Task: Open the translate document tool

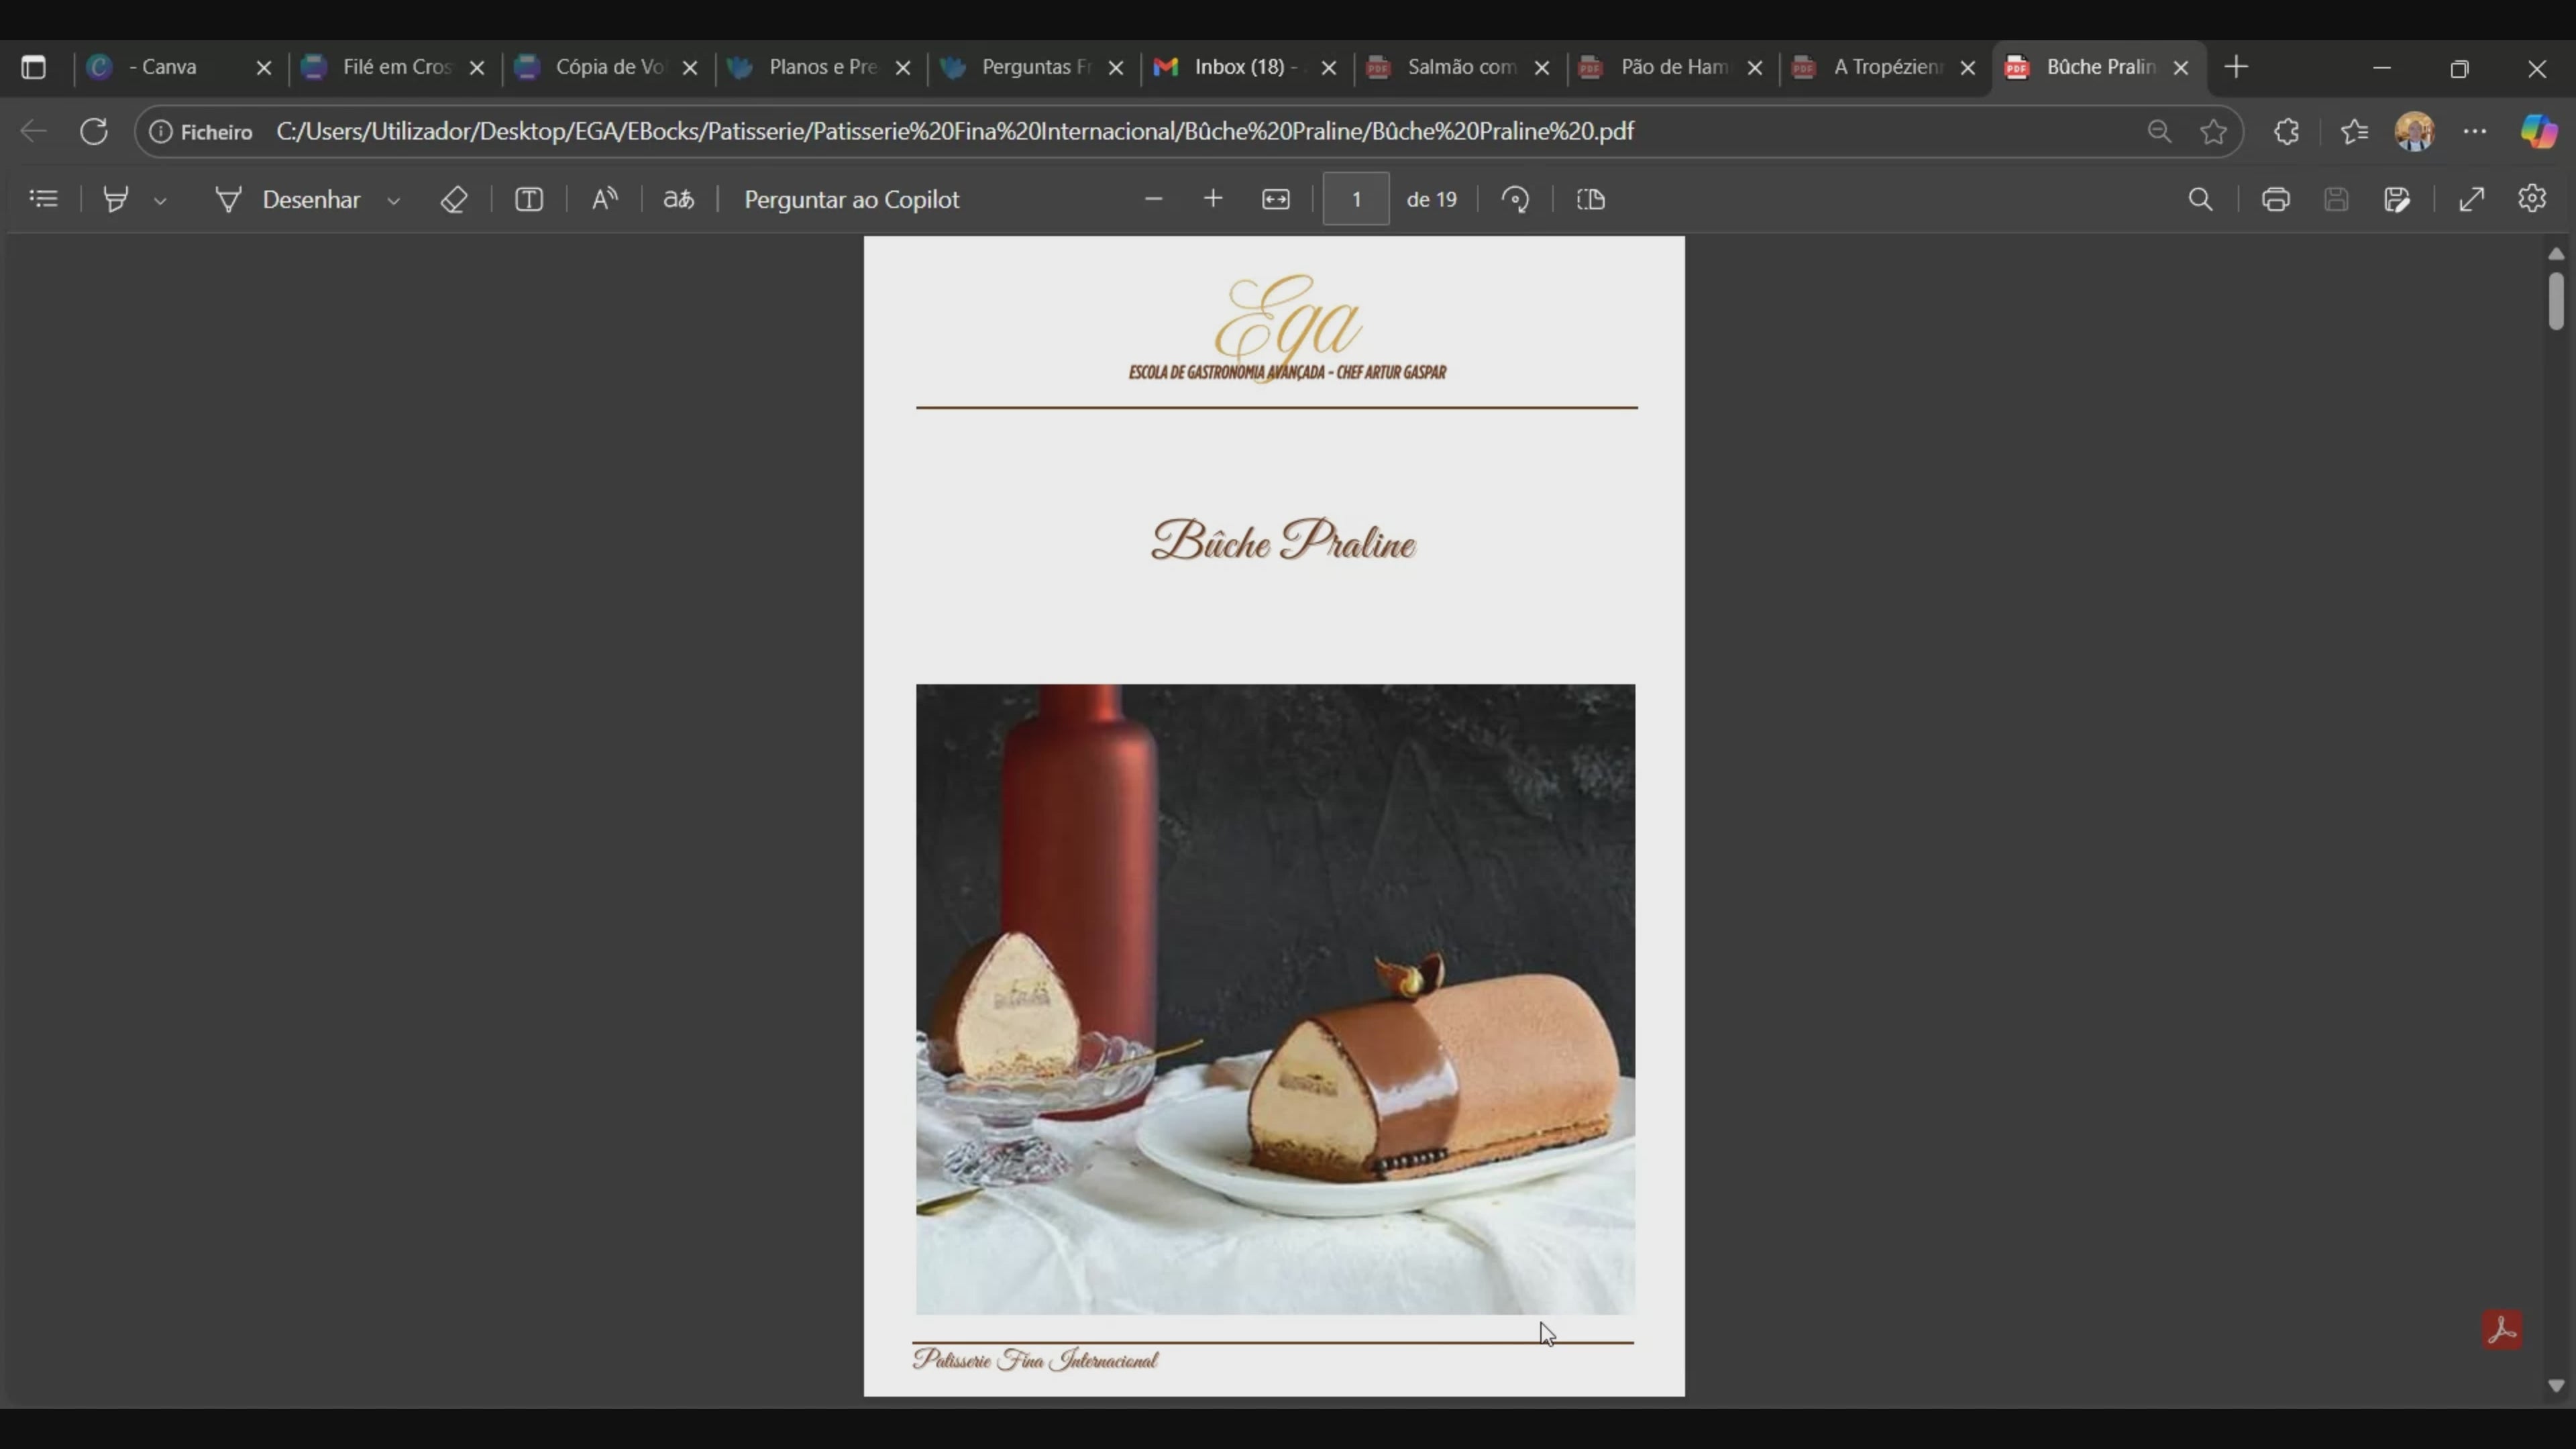Action: pos(678,199)
